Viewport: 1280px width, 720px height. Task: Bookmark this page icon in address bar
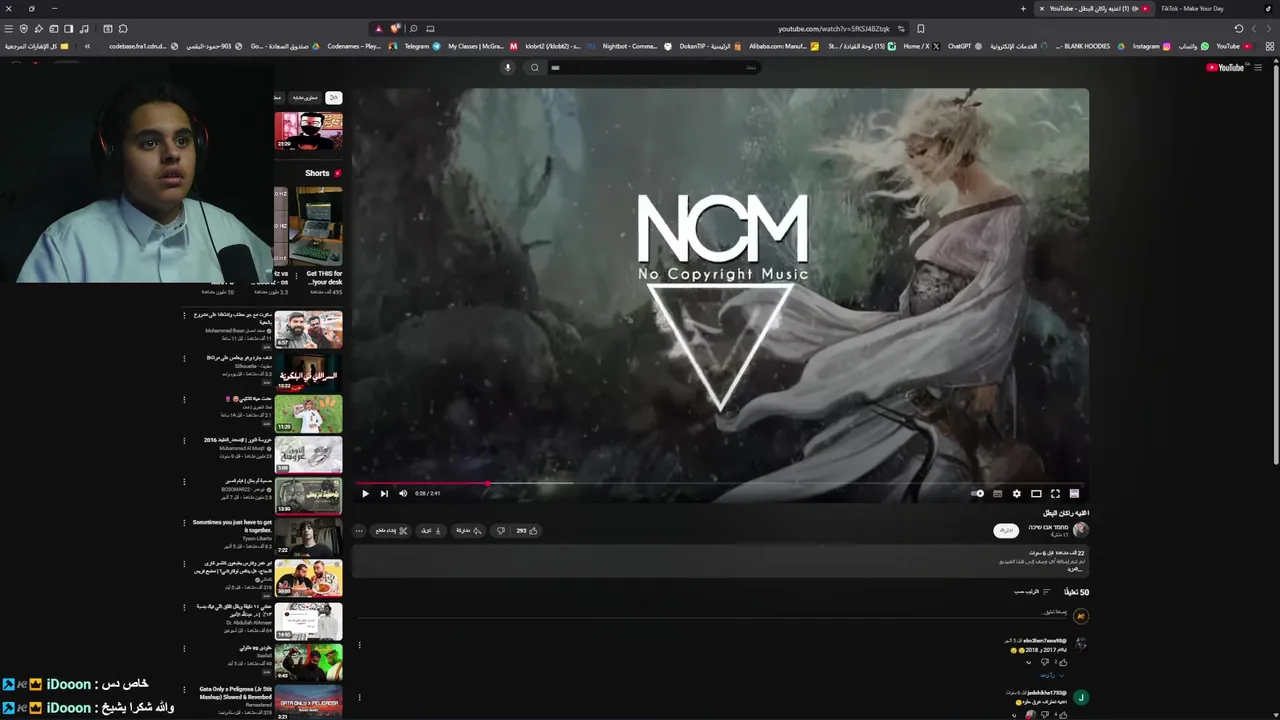[921, 28]
